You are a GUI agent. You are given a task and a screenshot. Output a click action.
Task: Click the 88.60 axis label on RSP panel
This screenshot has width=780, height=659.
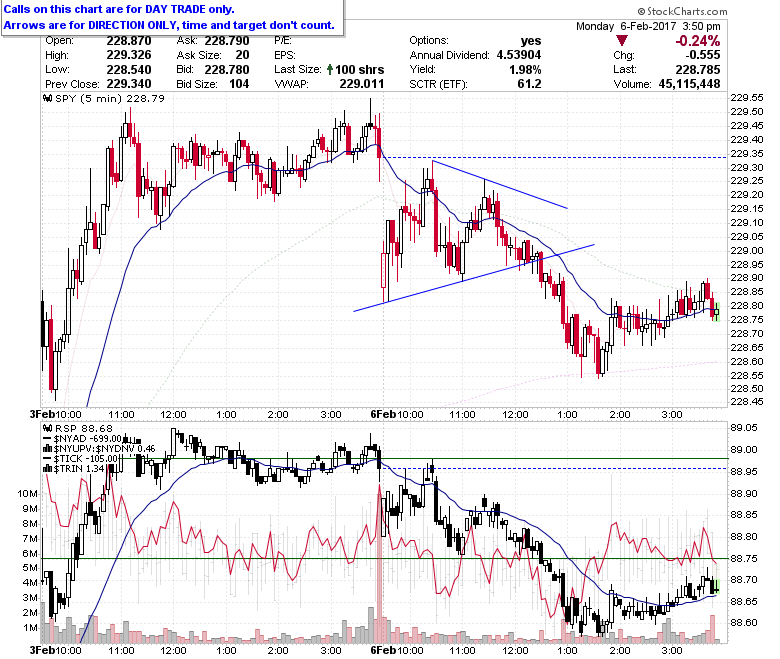(x=744, y=622)
